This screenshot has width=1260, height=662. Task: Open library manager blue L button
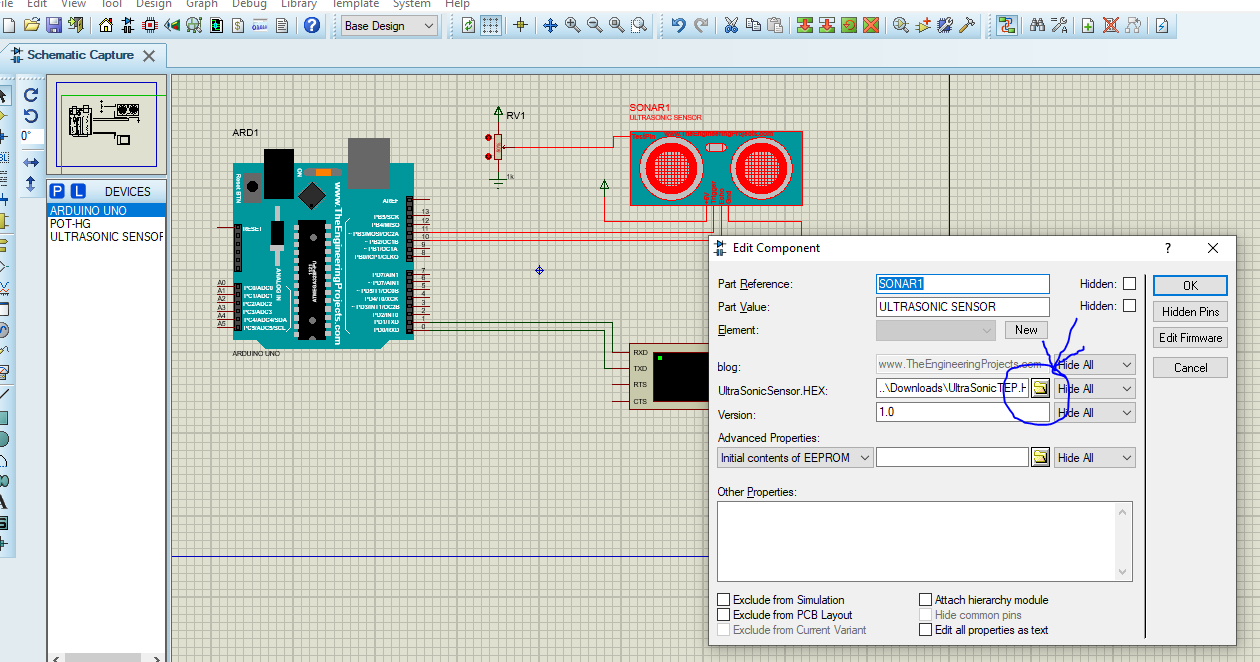click(x=79, y=191)
